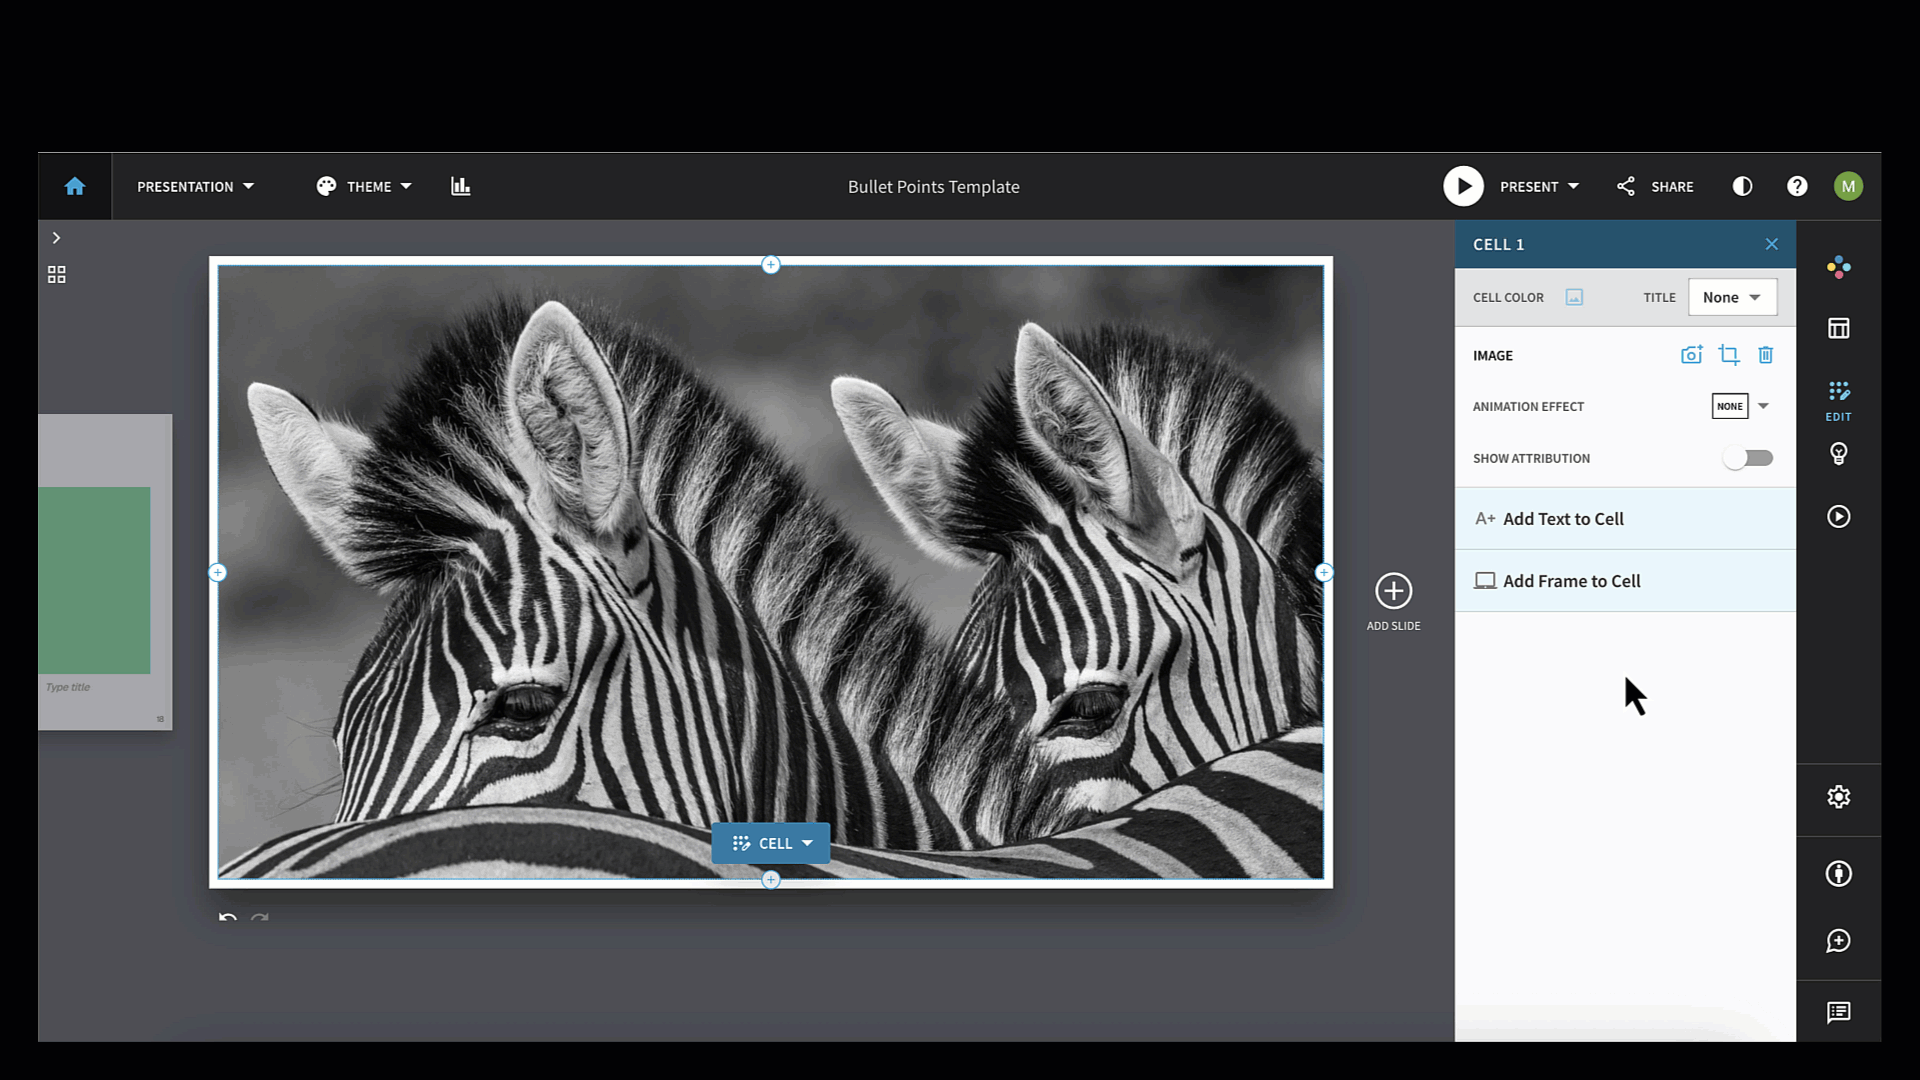Go to the home screen icon
Screen dimensions: 1920x1080
tap(75, 186)
